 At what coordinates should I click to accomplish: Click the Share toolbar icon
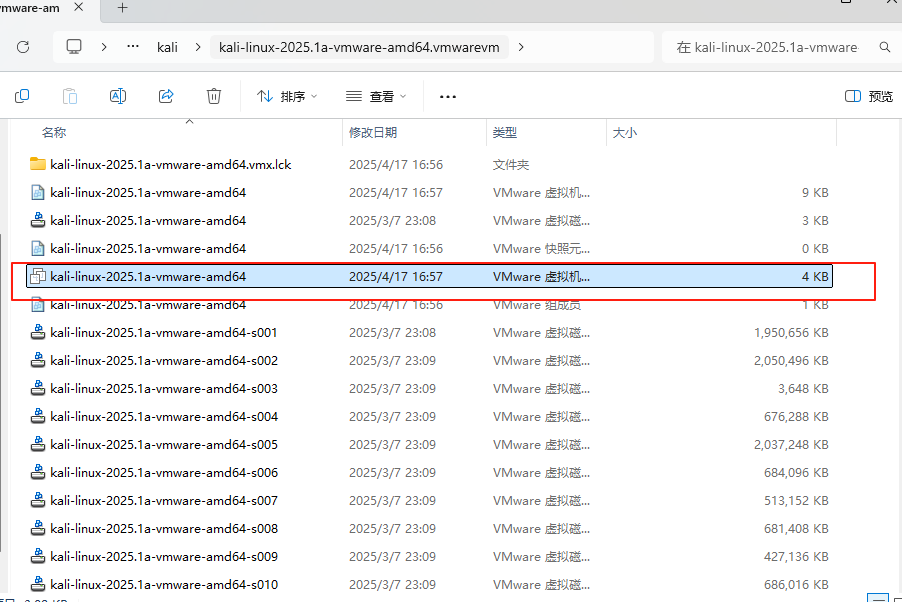click(166, 96)
